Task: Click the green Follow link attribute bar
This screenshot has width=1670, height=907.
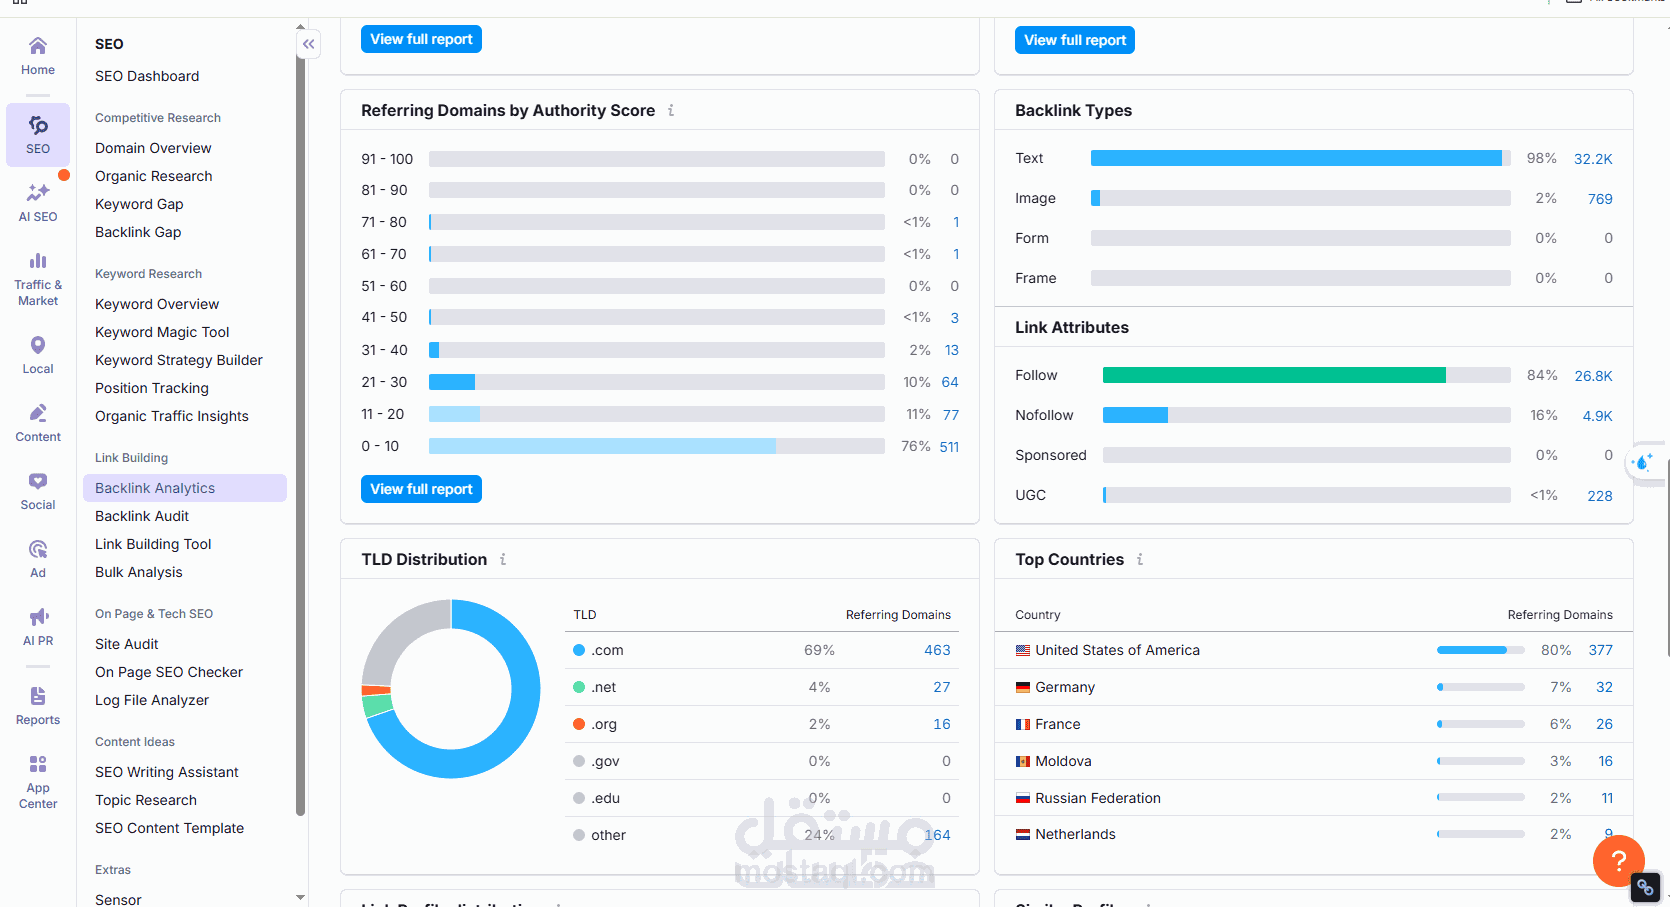Action: pos(1274,375)
